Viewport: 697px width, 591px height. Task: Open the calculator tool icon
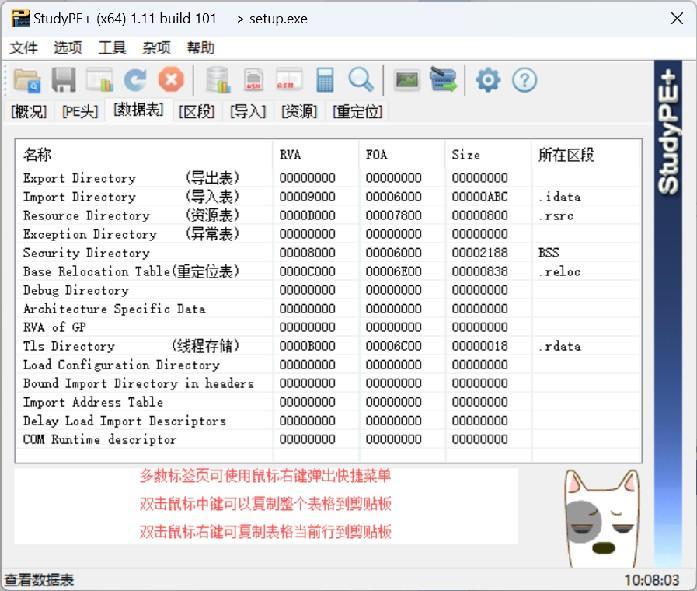[325, 80]
